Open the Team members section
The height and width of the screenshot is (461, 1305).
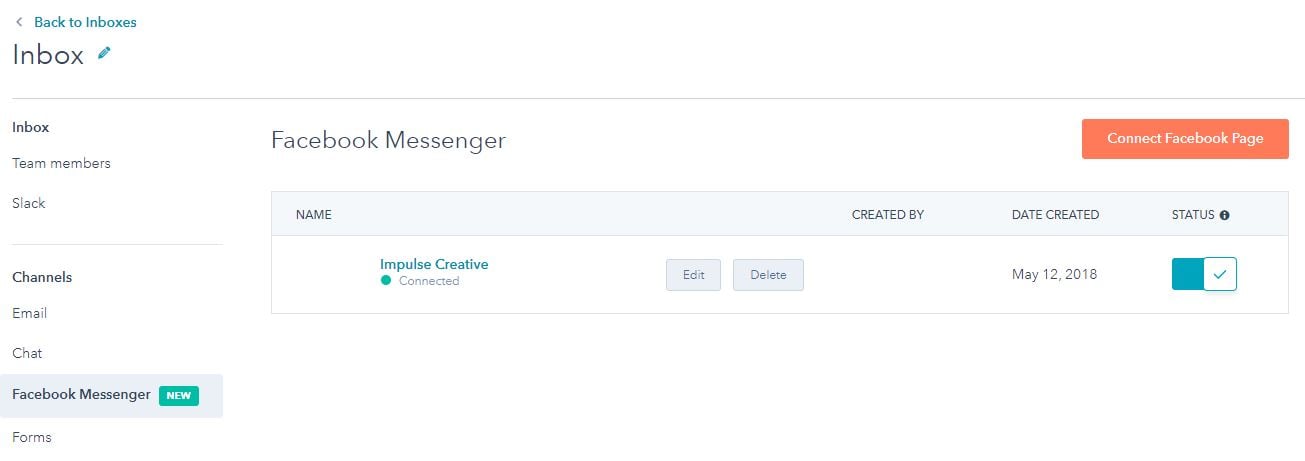coord(61,163)
